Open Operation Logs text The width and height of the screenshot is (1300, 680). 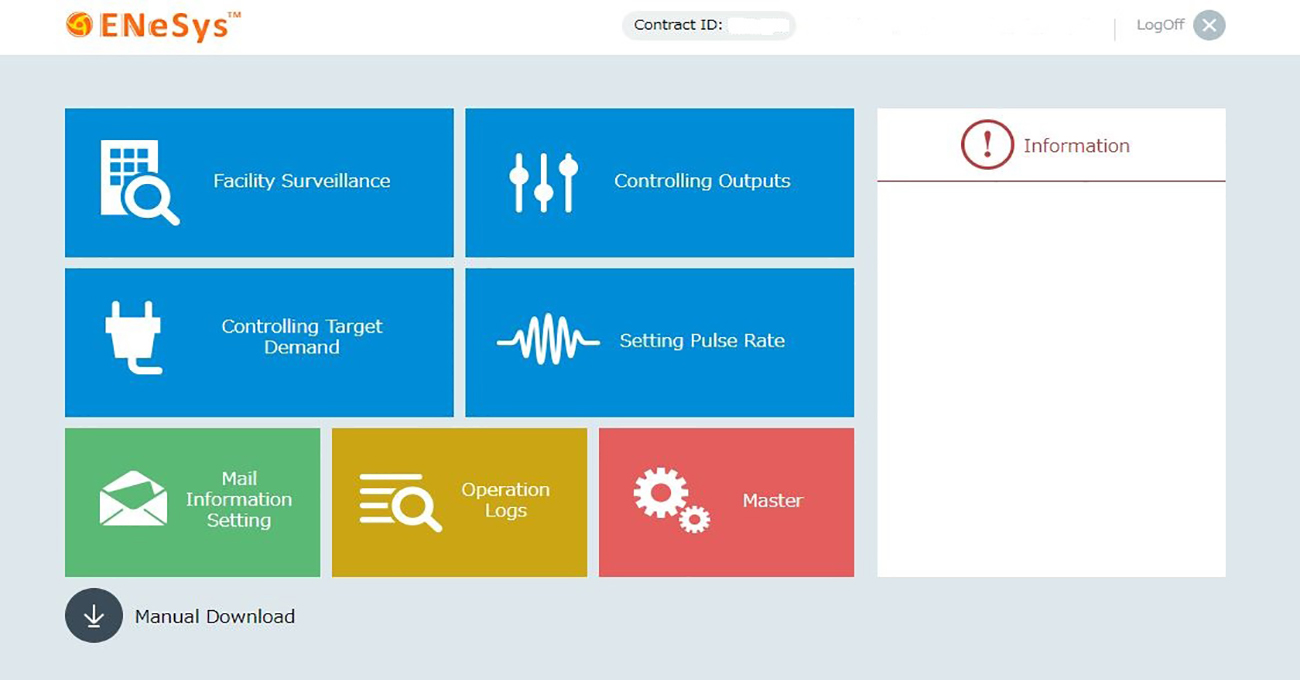[506, 500]
